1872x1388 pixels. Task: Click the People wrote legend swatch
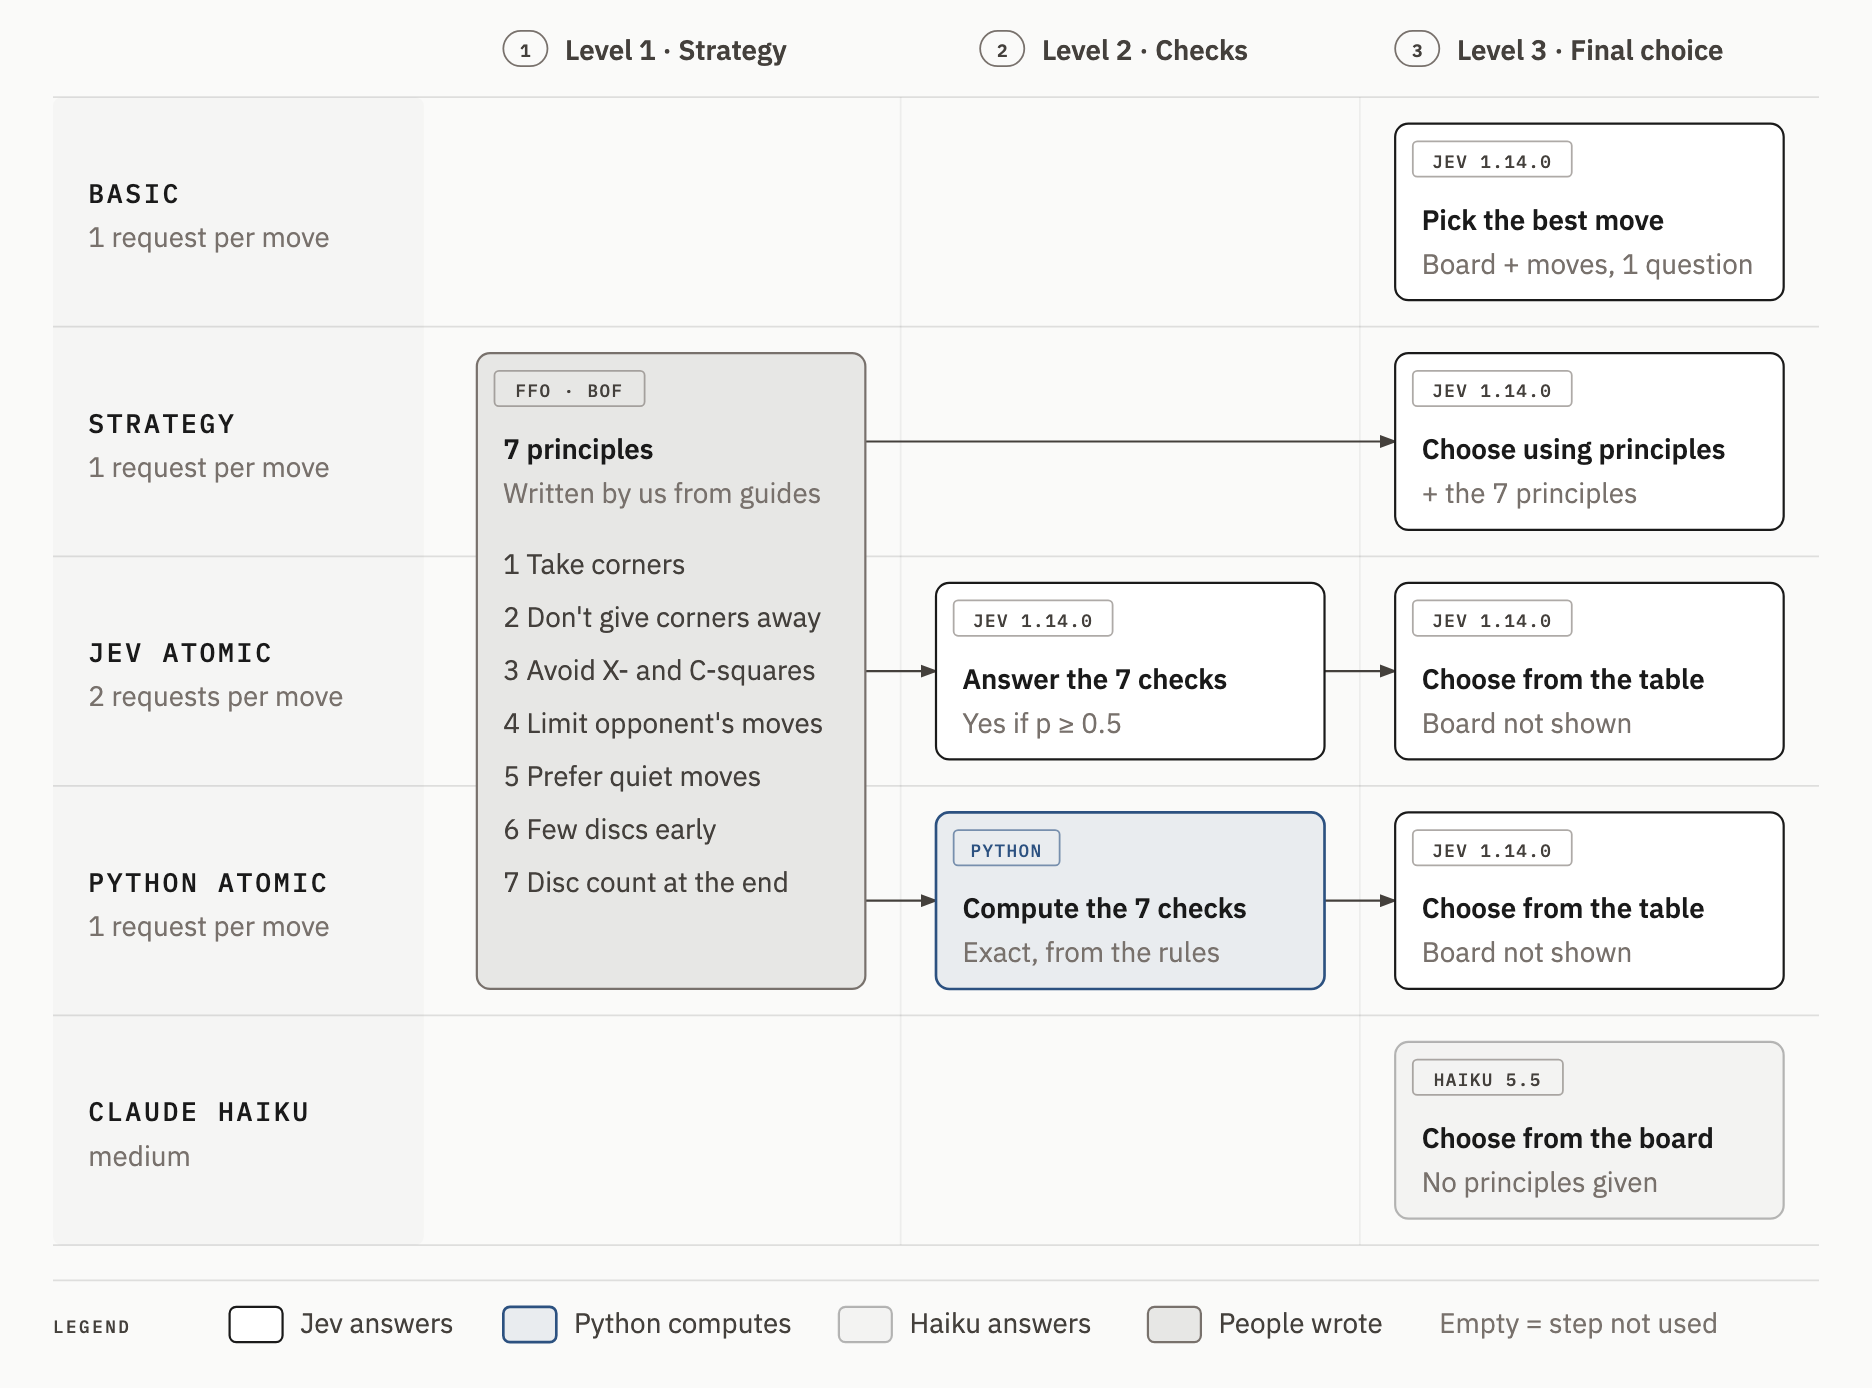(x=1174, y=1324)
